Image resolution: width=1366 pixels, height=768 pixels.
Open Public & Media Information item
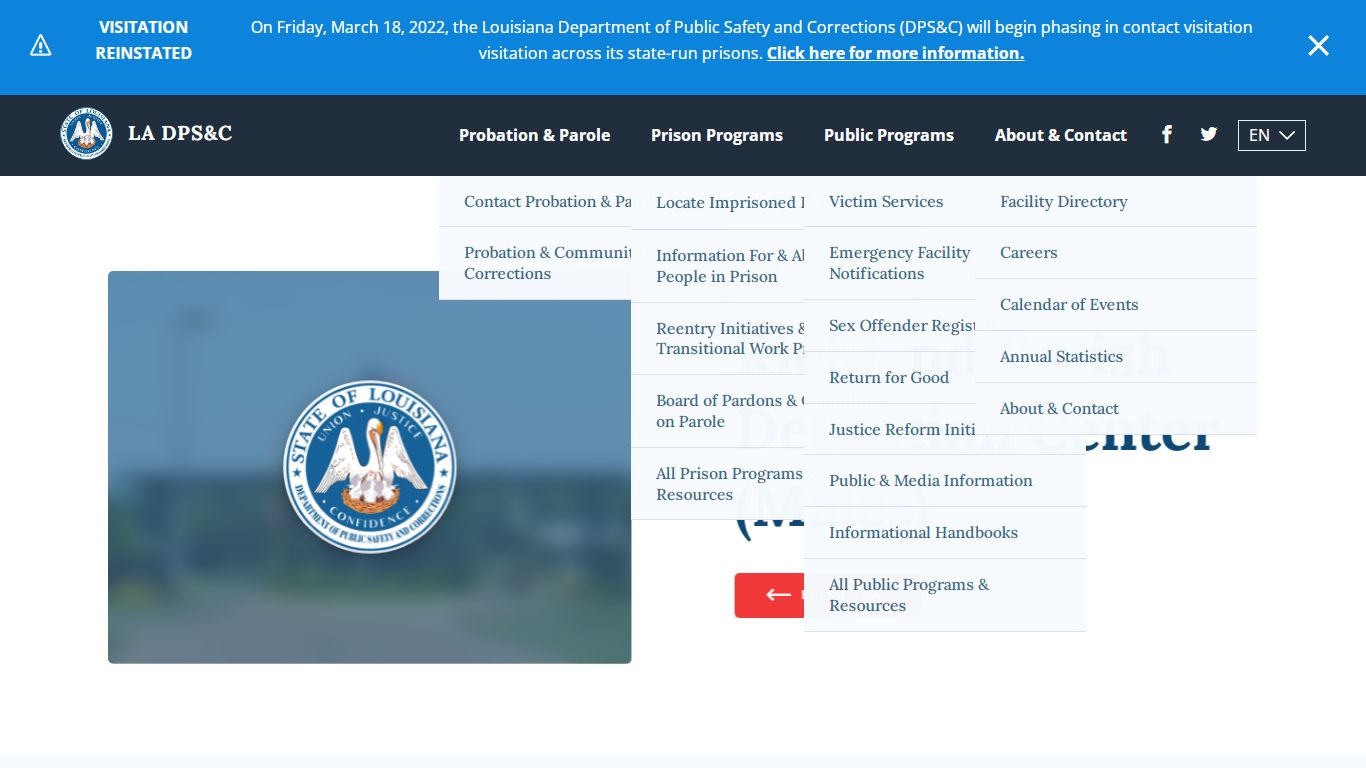coord(945,480)
